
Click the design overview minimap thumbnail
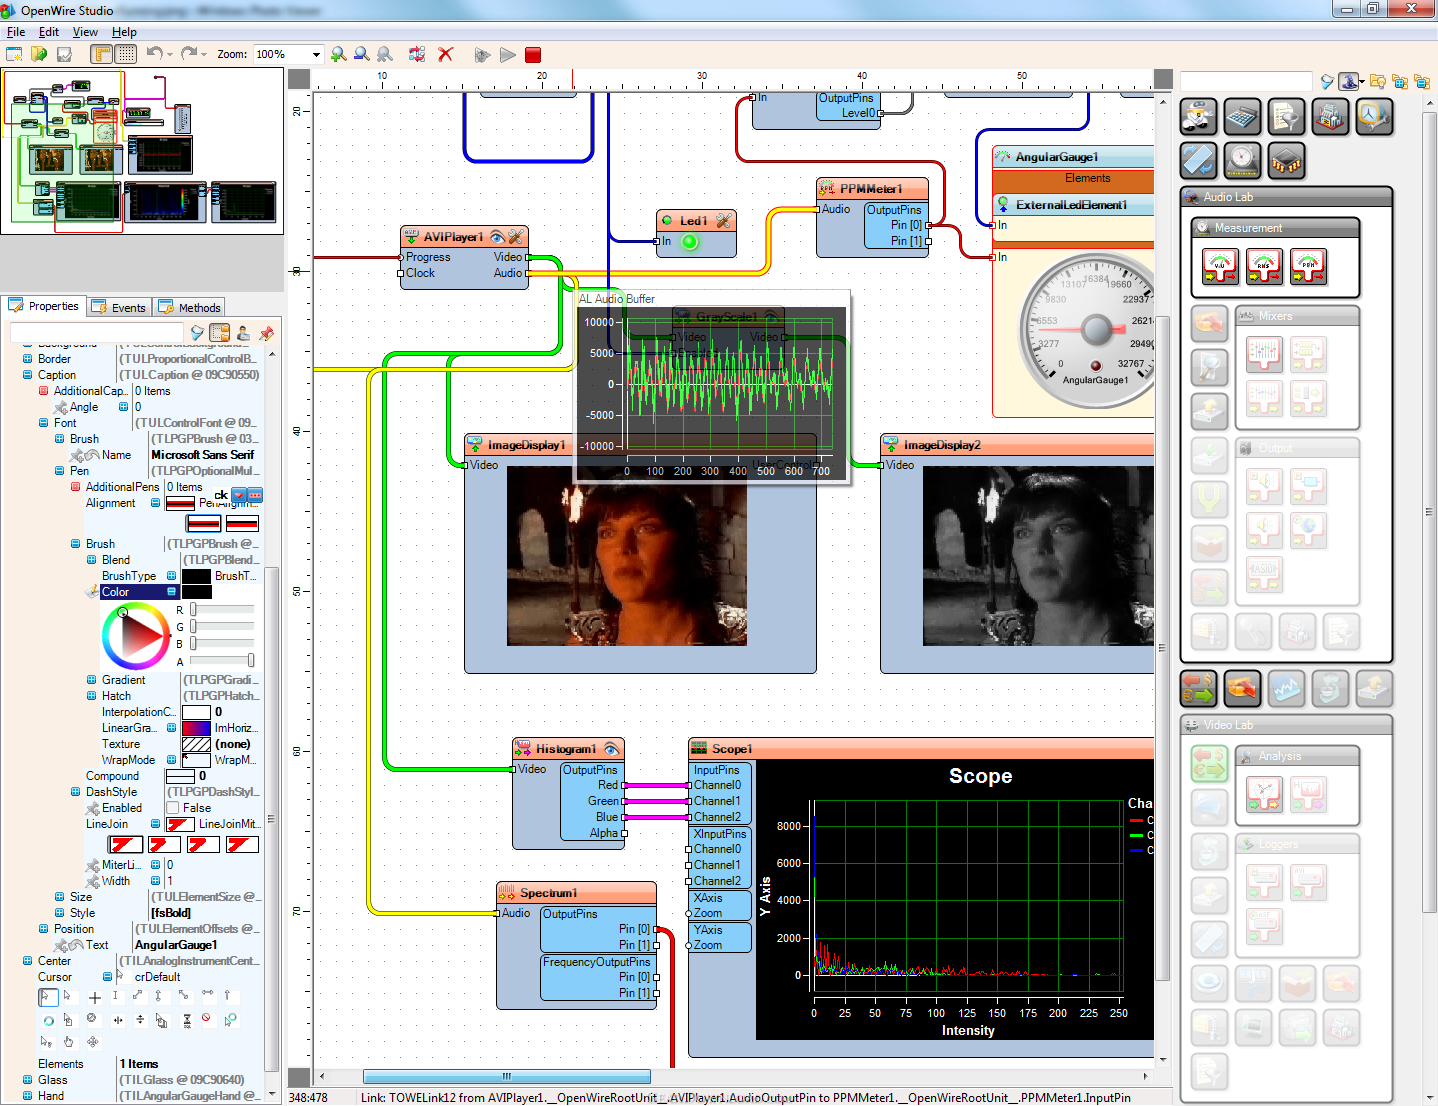(x=142, y=151)
